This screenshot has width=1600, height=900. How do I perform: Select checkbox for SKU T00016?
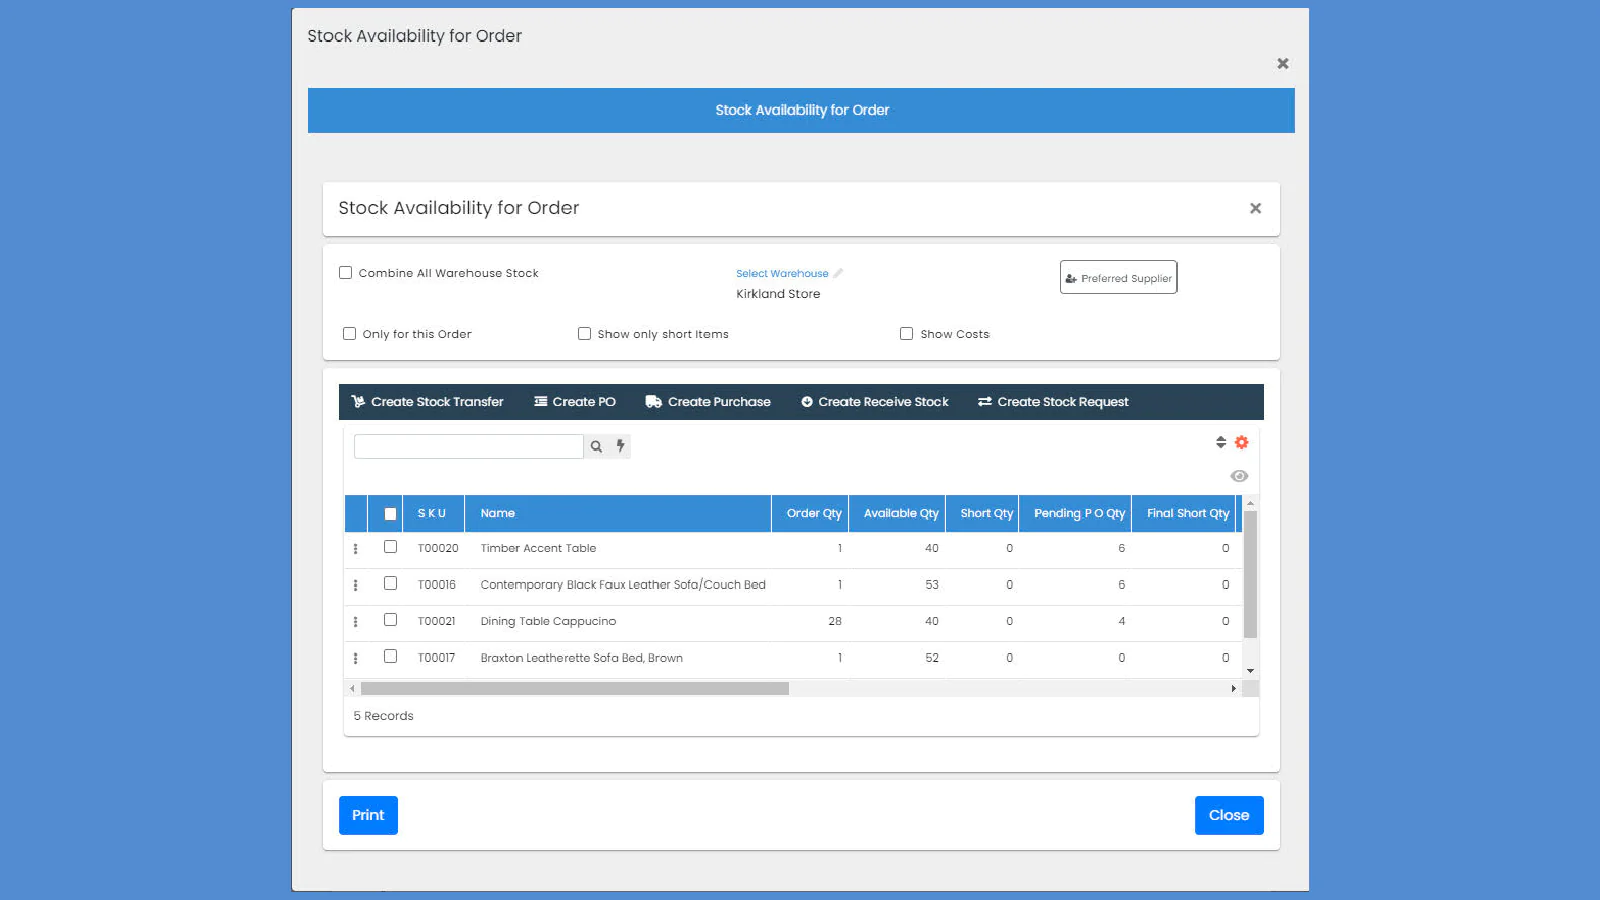(x=391, y=583)
